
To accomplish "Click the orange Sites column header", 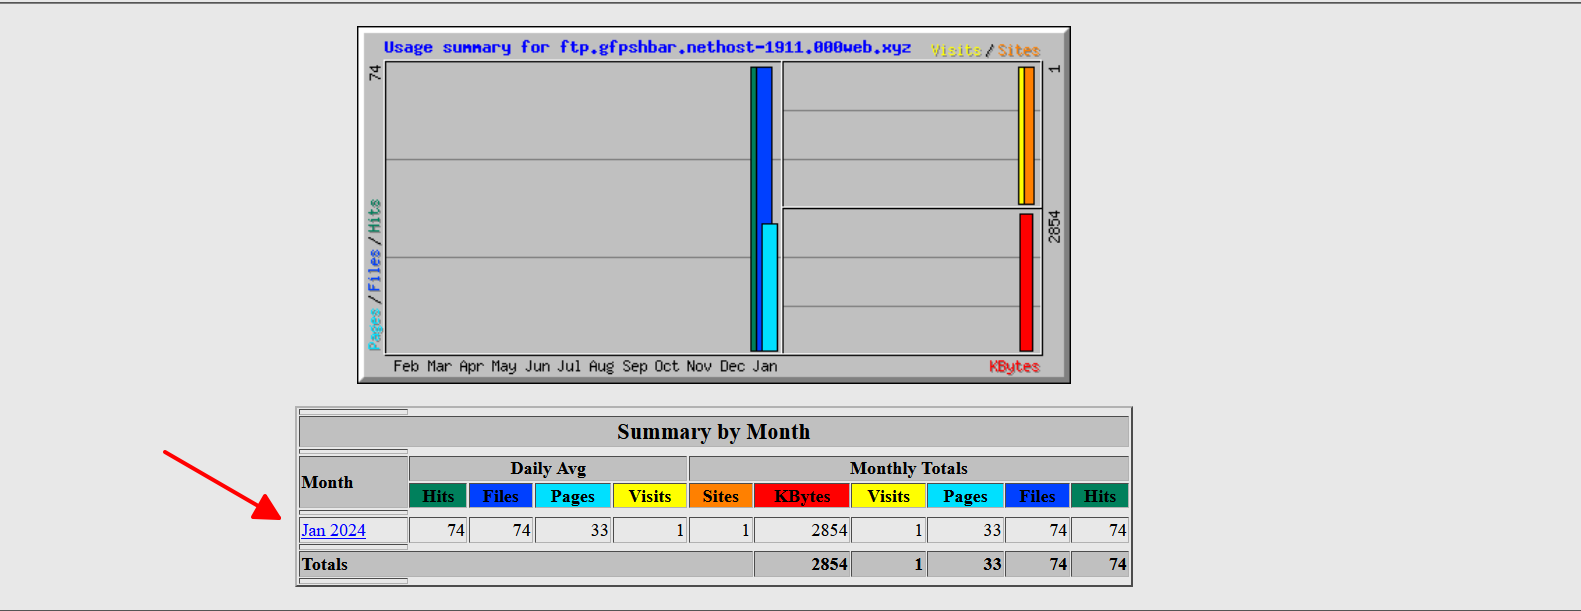I will pyautogui.click(x=721, y=496).
